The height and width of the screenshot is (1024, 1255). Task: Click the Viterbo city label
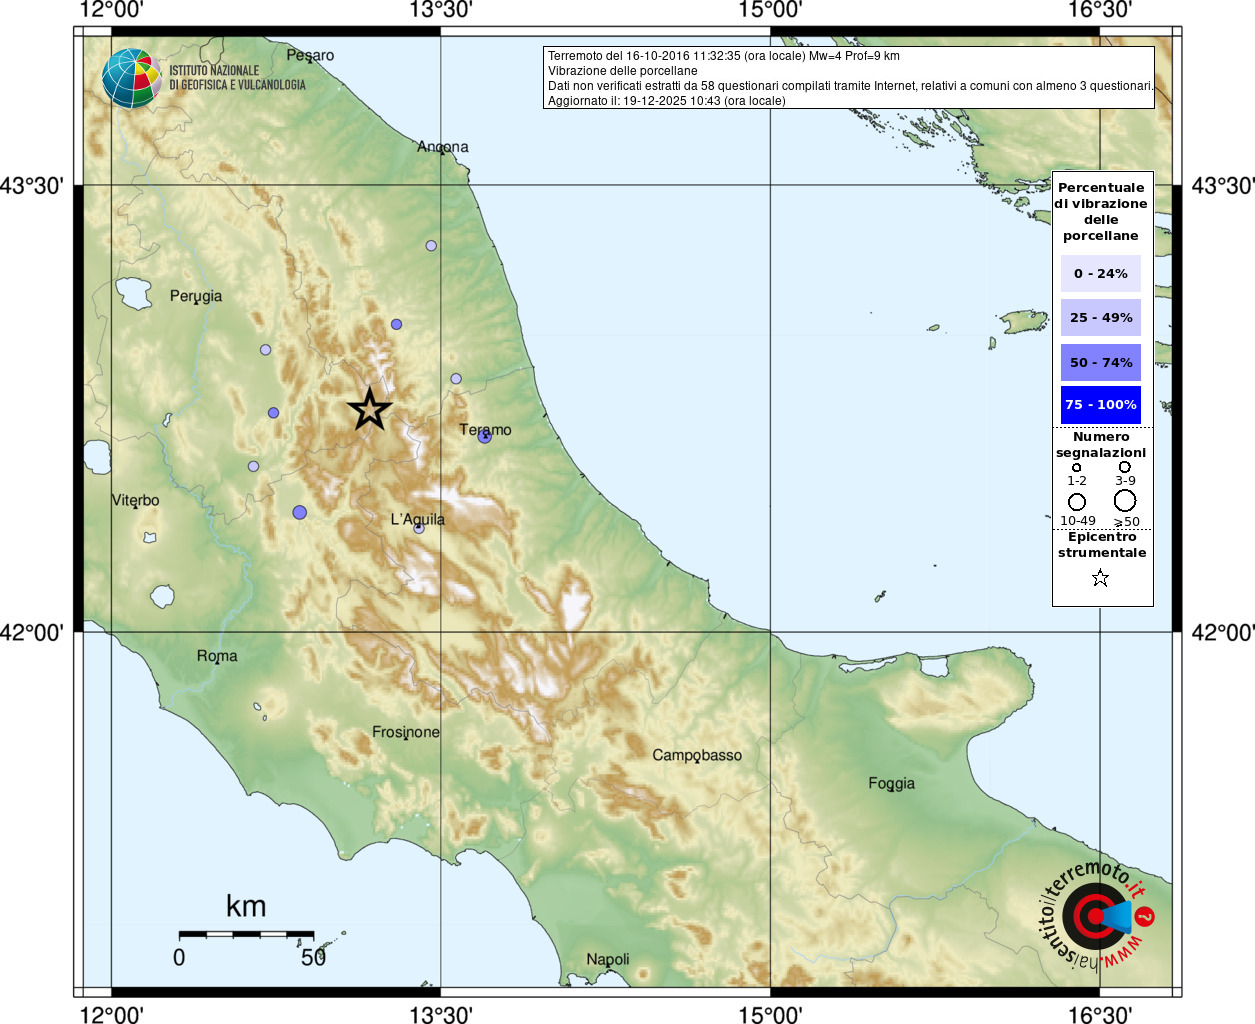[135, 500]
